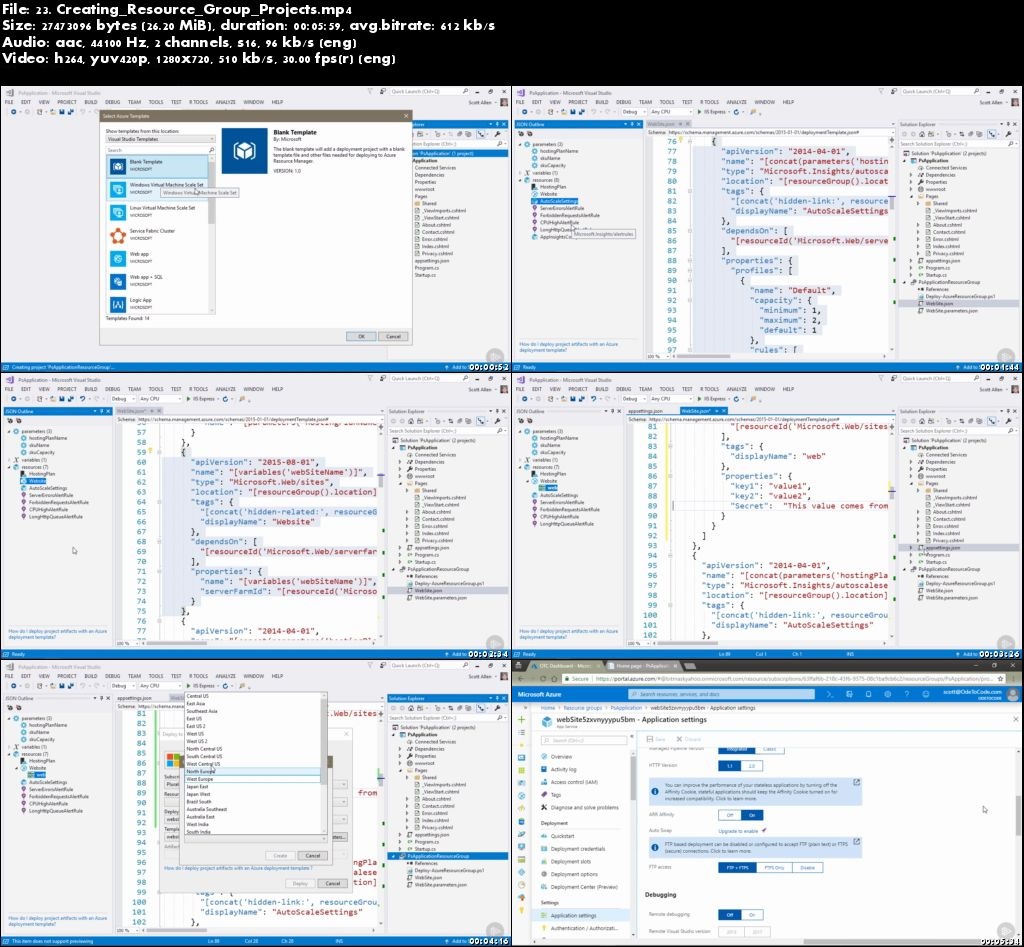The image size is (1024, 947).
Task: Open the Debug configuration dropdown in 00:04:16 frame
Action: [121, 686]
